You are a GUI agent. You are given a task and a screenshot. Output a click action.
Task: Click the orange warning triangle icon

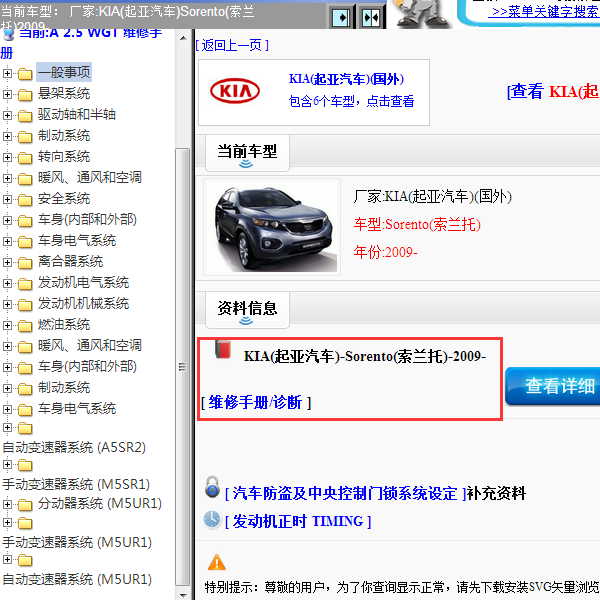pyautogui.click(x=217, y=562)
